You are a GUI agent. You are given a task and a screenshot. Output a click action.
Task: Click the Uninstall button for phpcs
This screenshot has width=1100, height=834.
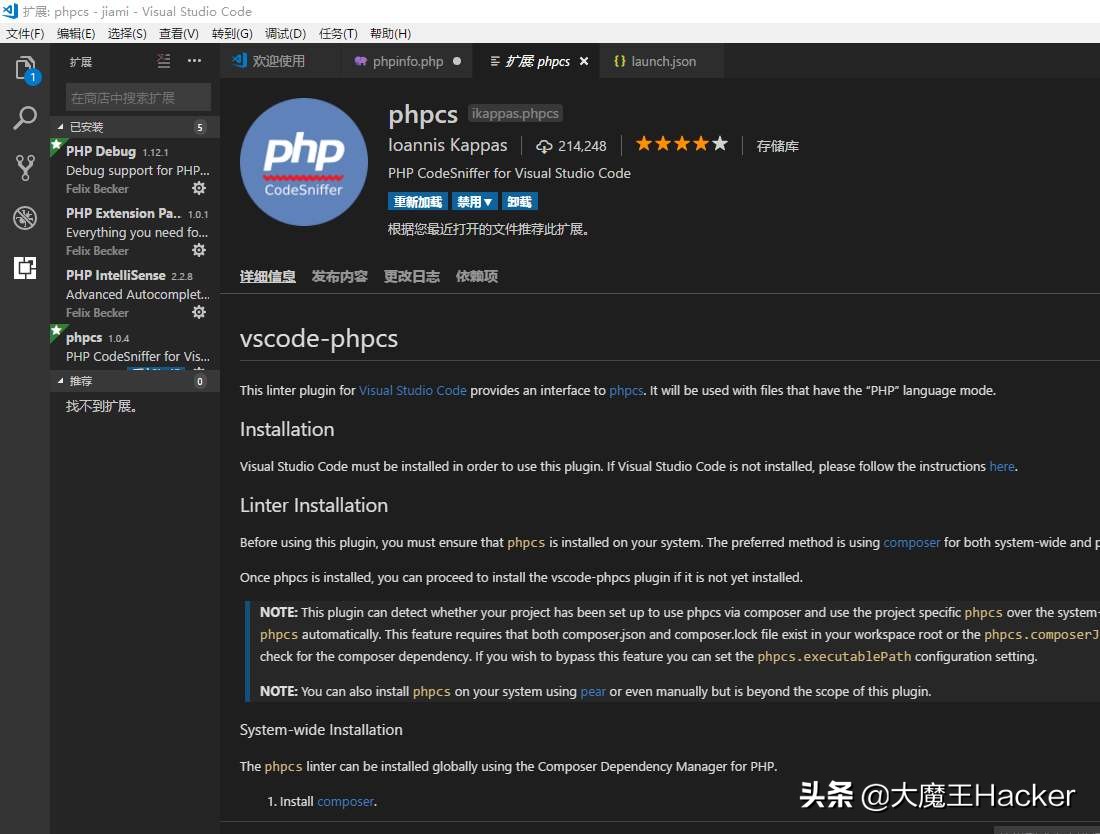pos(519,202)
